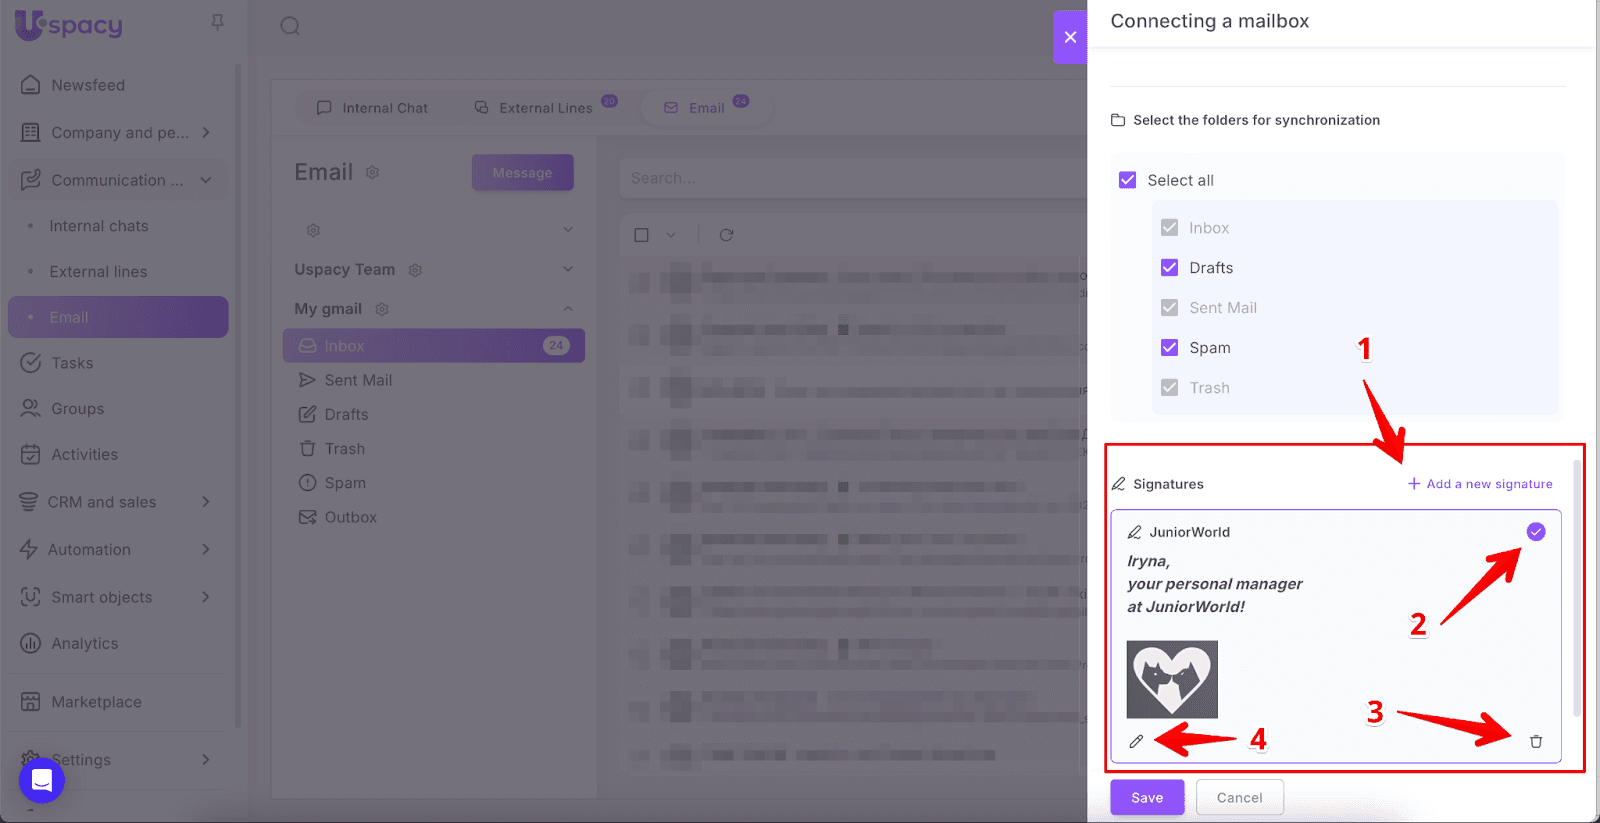Refresh the email list
Viewport: 1600px width, 823px height.
(x=726, y=235)
